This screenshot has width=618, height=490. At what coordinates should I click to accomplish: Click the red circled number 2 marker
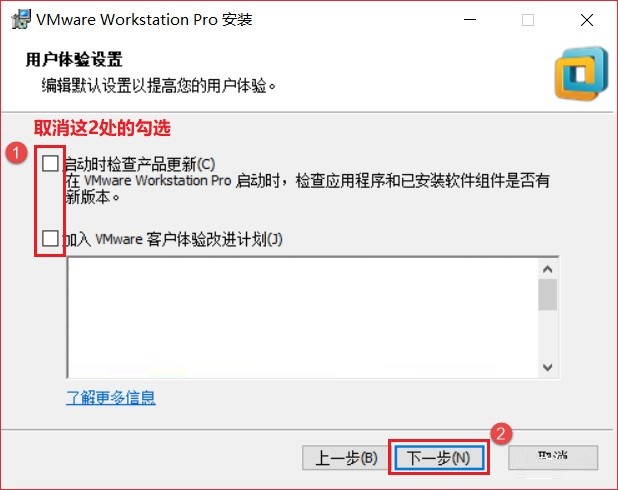501,434
